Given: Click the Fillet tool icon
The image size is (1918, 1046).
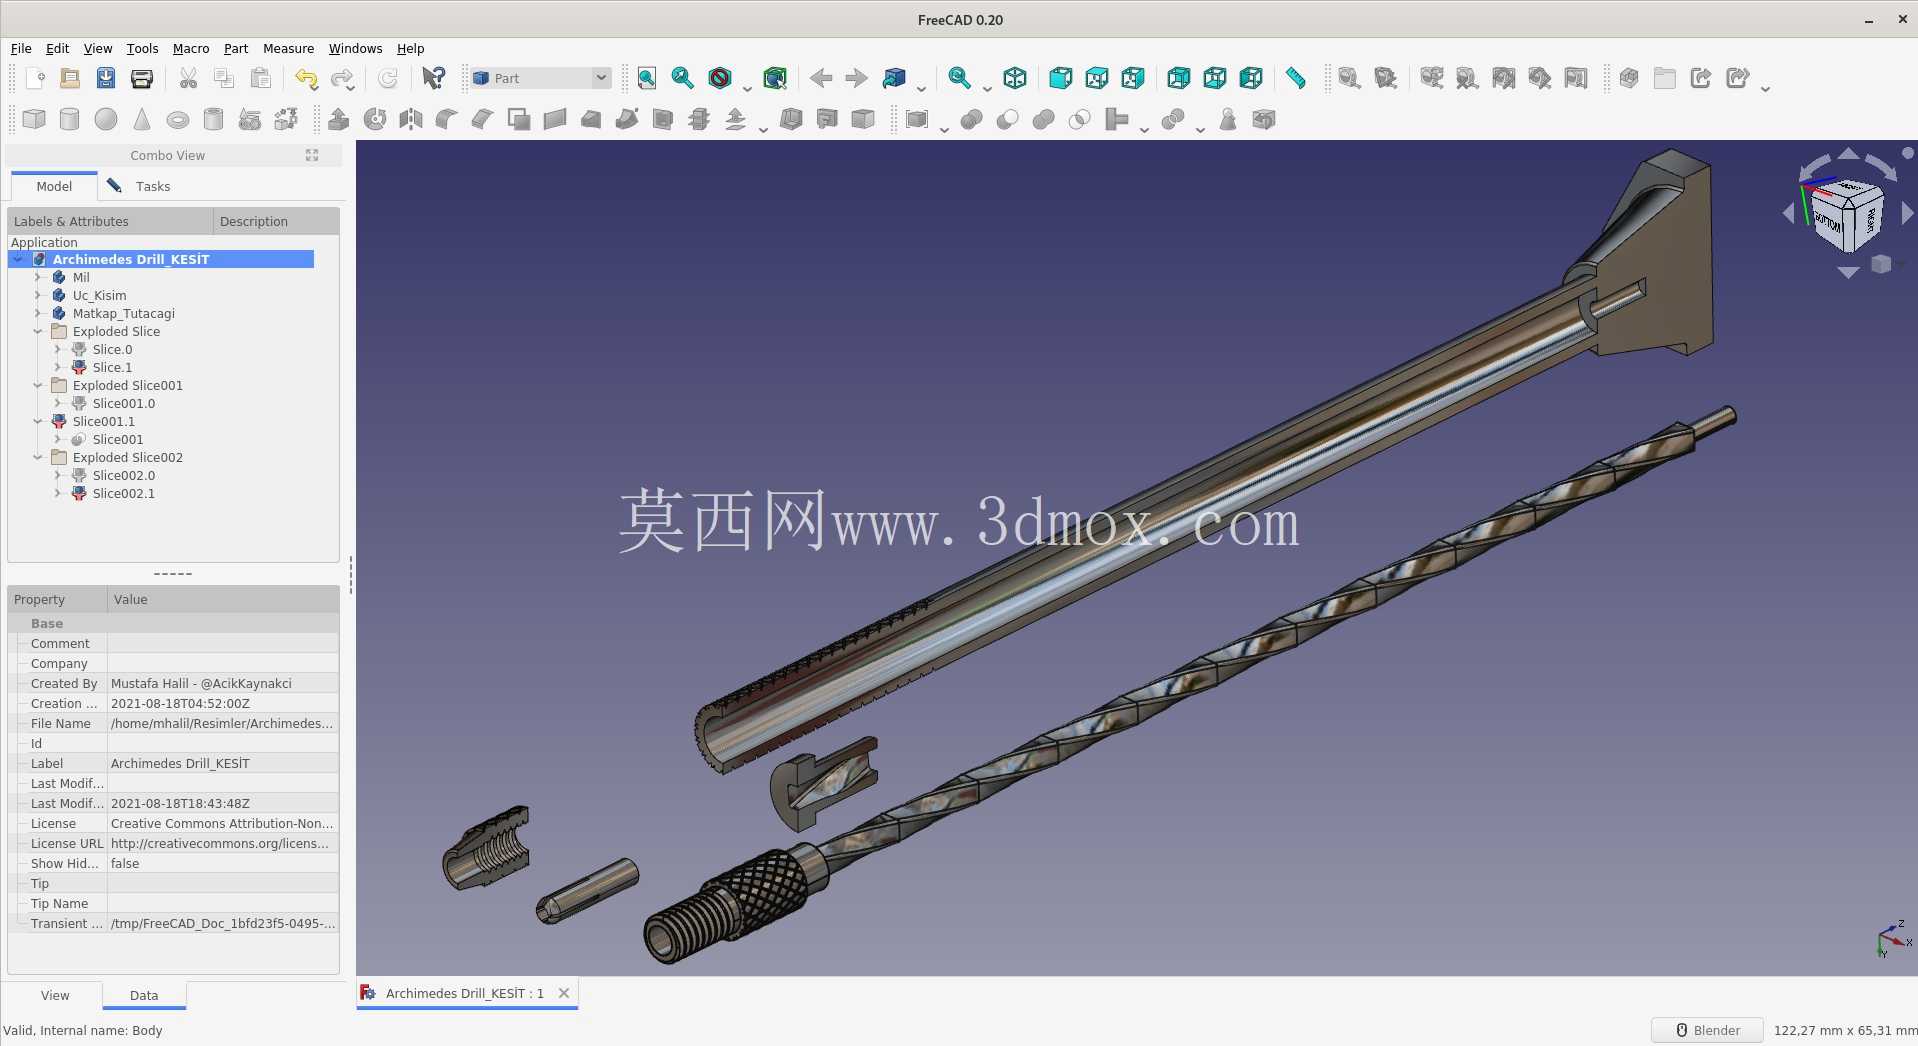Looking at the screenshot, I should (x=447, y=120).
